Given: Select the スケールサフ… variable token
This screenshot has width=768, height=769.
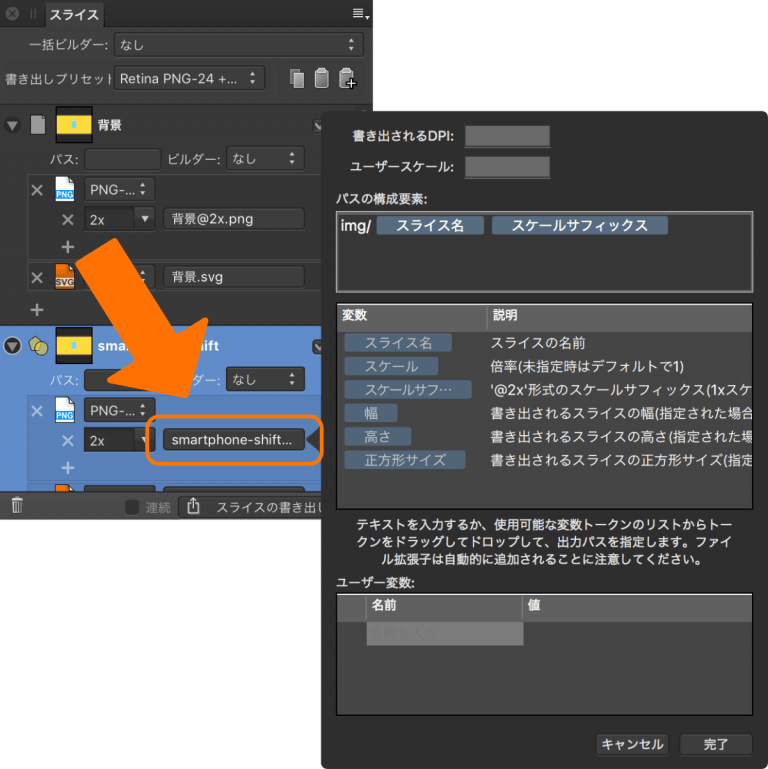Looking at the screenshot, I should tap(408, 390).
